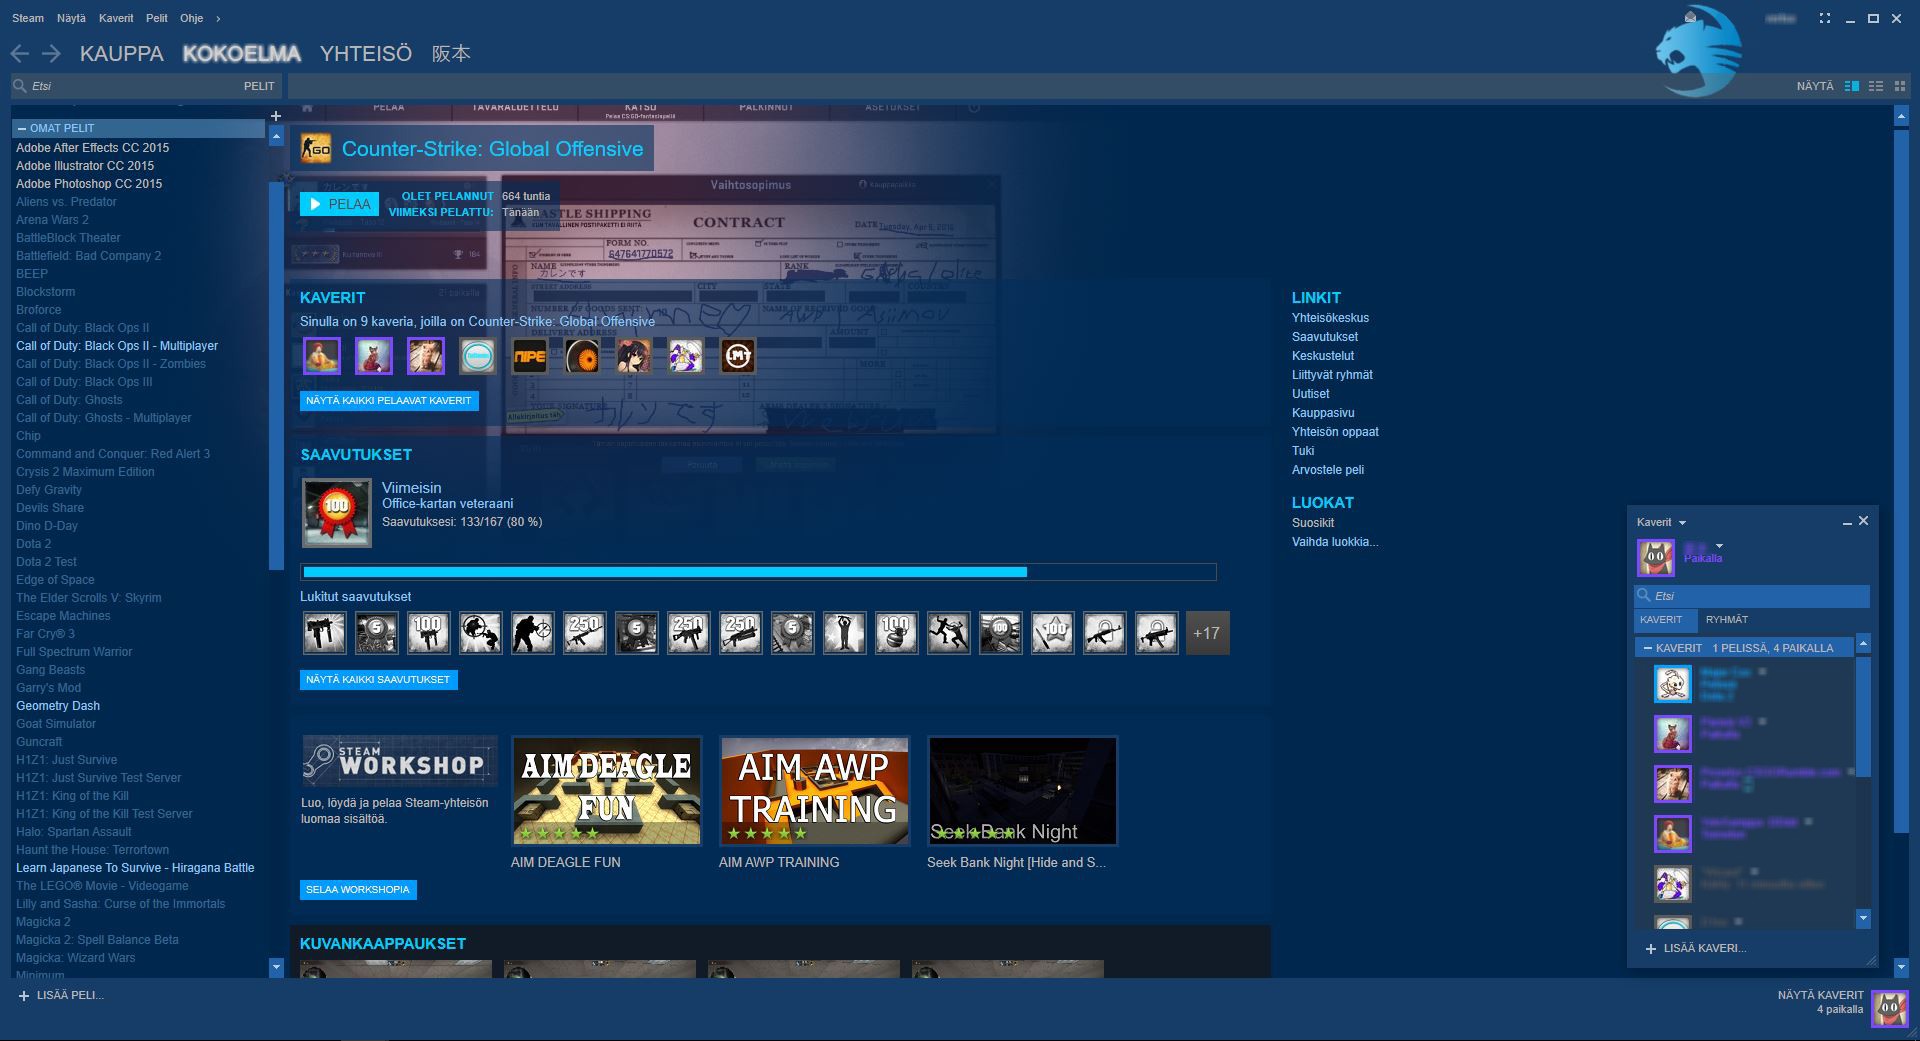Image resolution: width=1920 pixels, height=1041 pixels.
Task: Open the online status dropdown arrow
Action: (1719, 546)
